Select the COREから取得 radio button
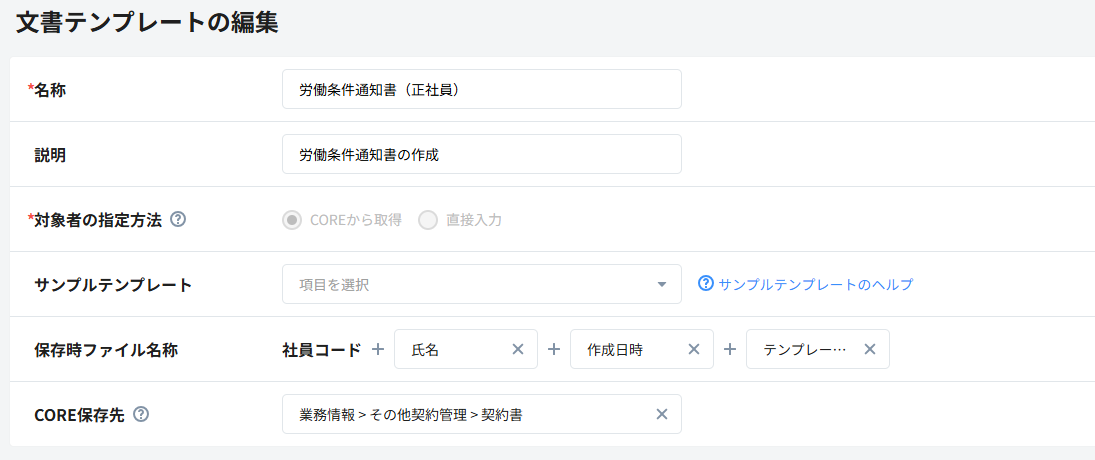Screen dimensions: 1095x460 292,220
